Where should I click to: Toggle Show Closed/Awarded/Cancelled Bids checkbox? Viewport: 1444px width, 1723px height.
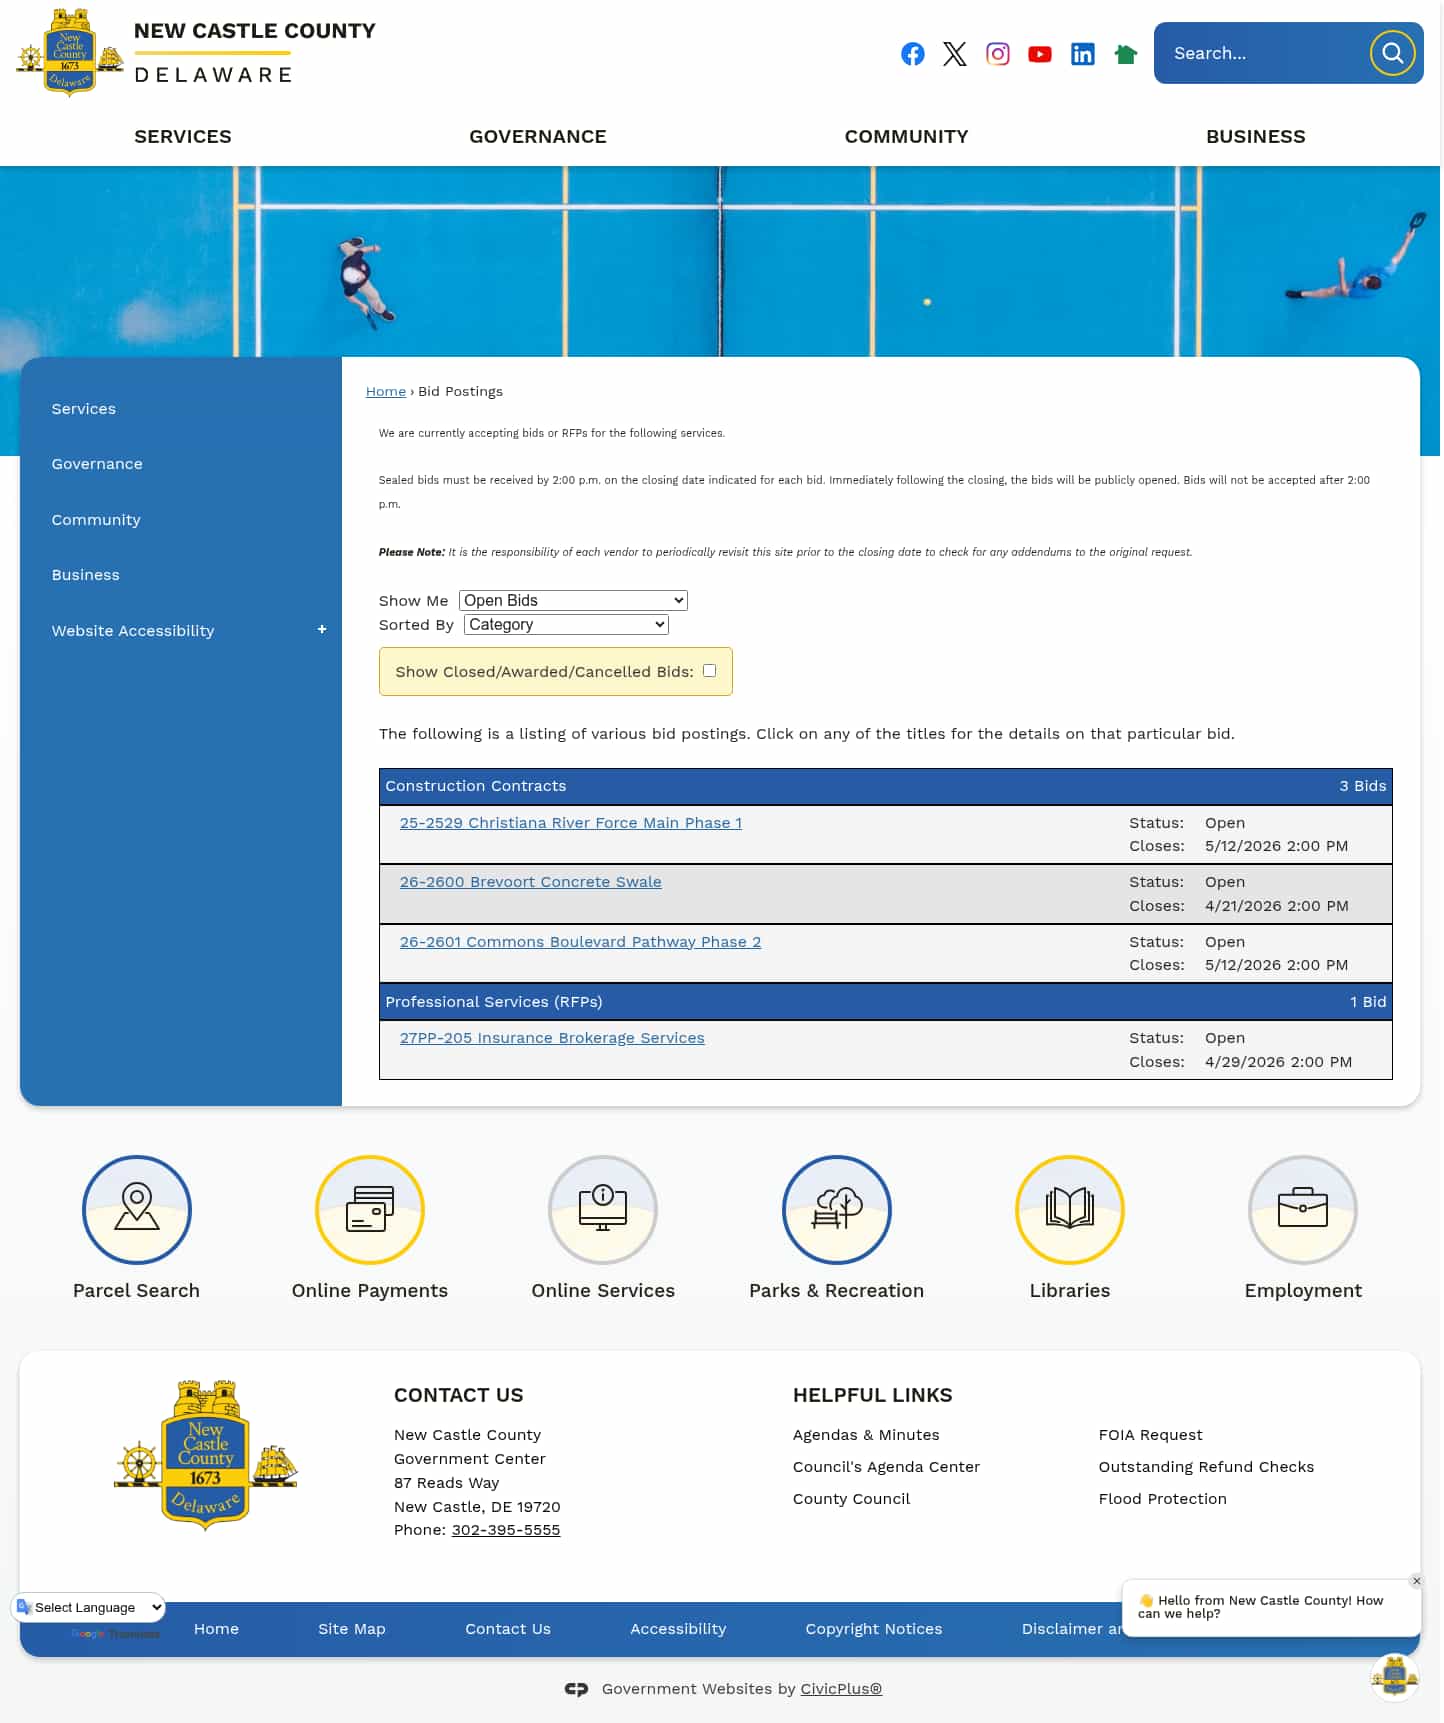[x=710, y=671]
